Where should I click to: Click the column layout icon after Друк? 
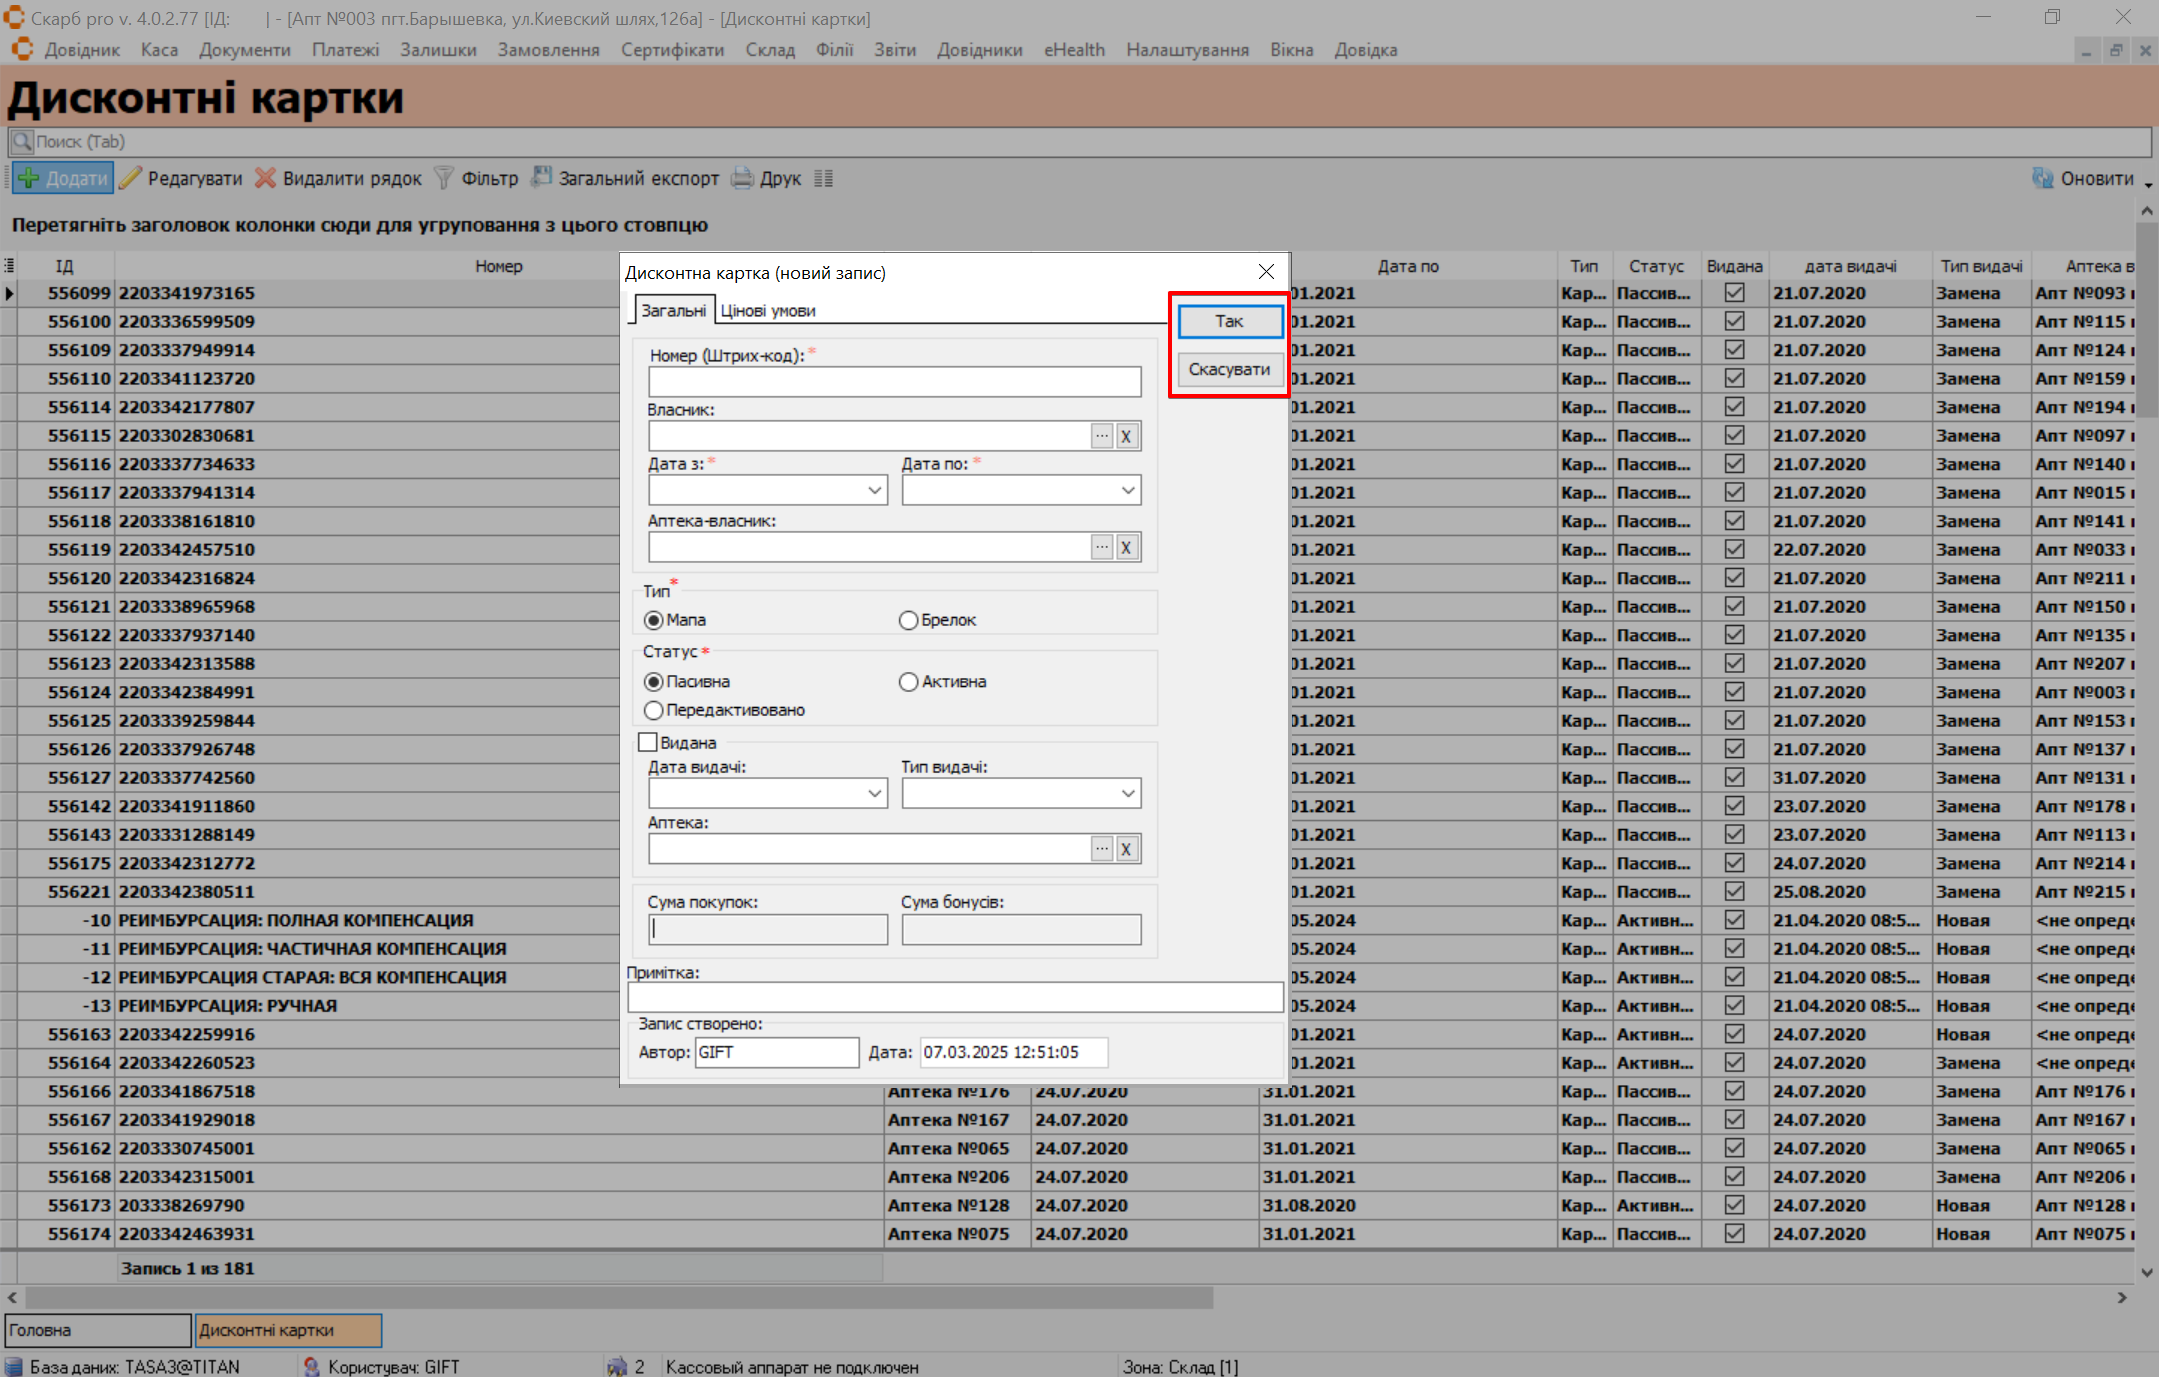[x=823, y=178]
